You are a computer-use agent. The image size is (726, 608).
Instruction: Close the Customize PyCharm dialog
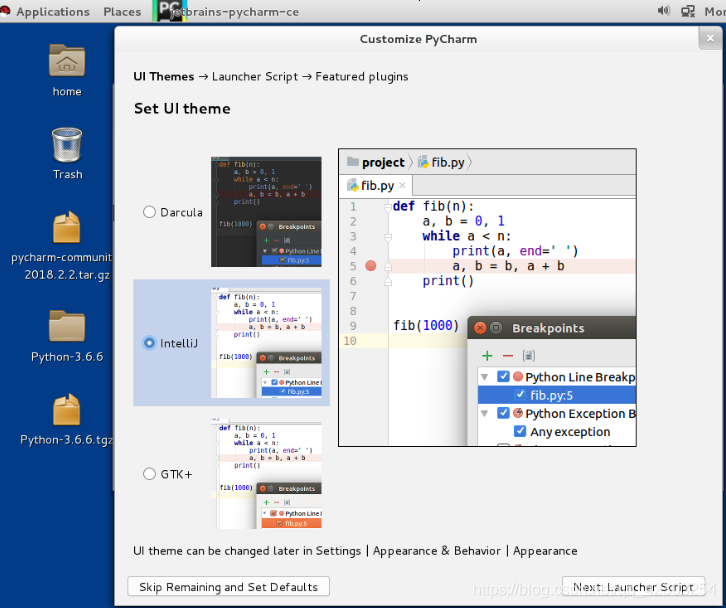[710, 38]
